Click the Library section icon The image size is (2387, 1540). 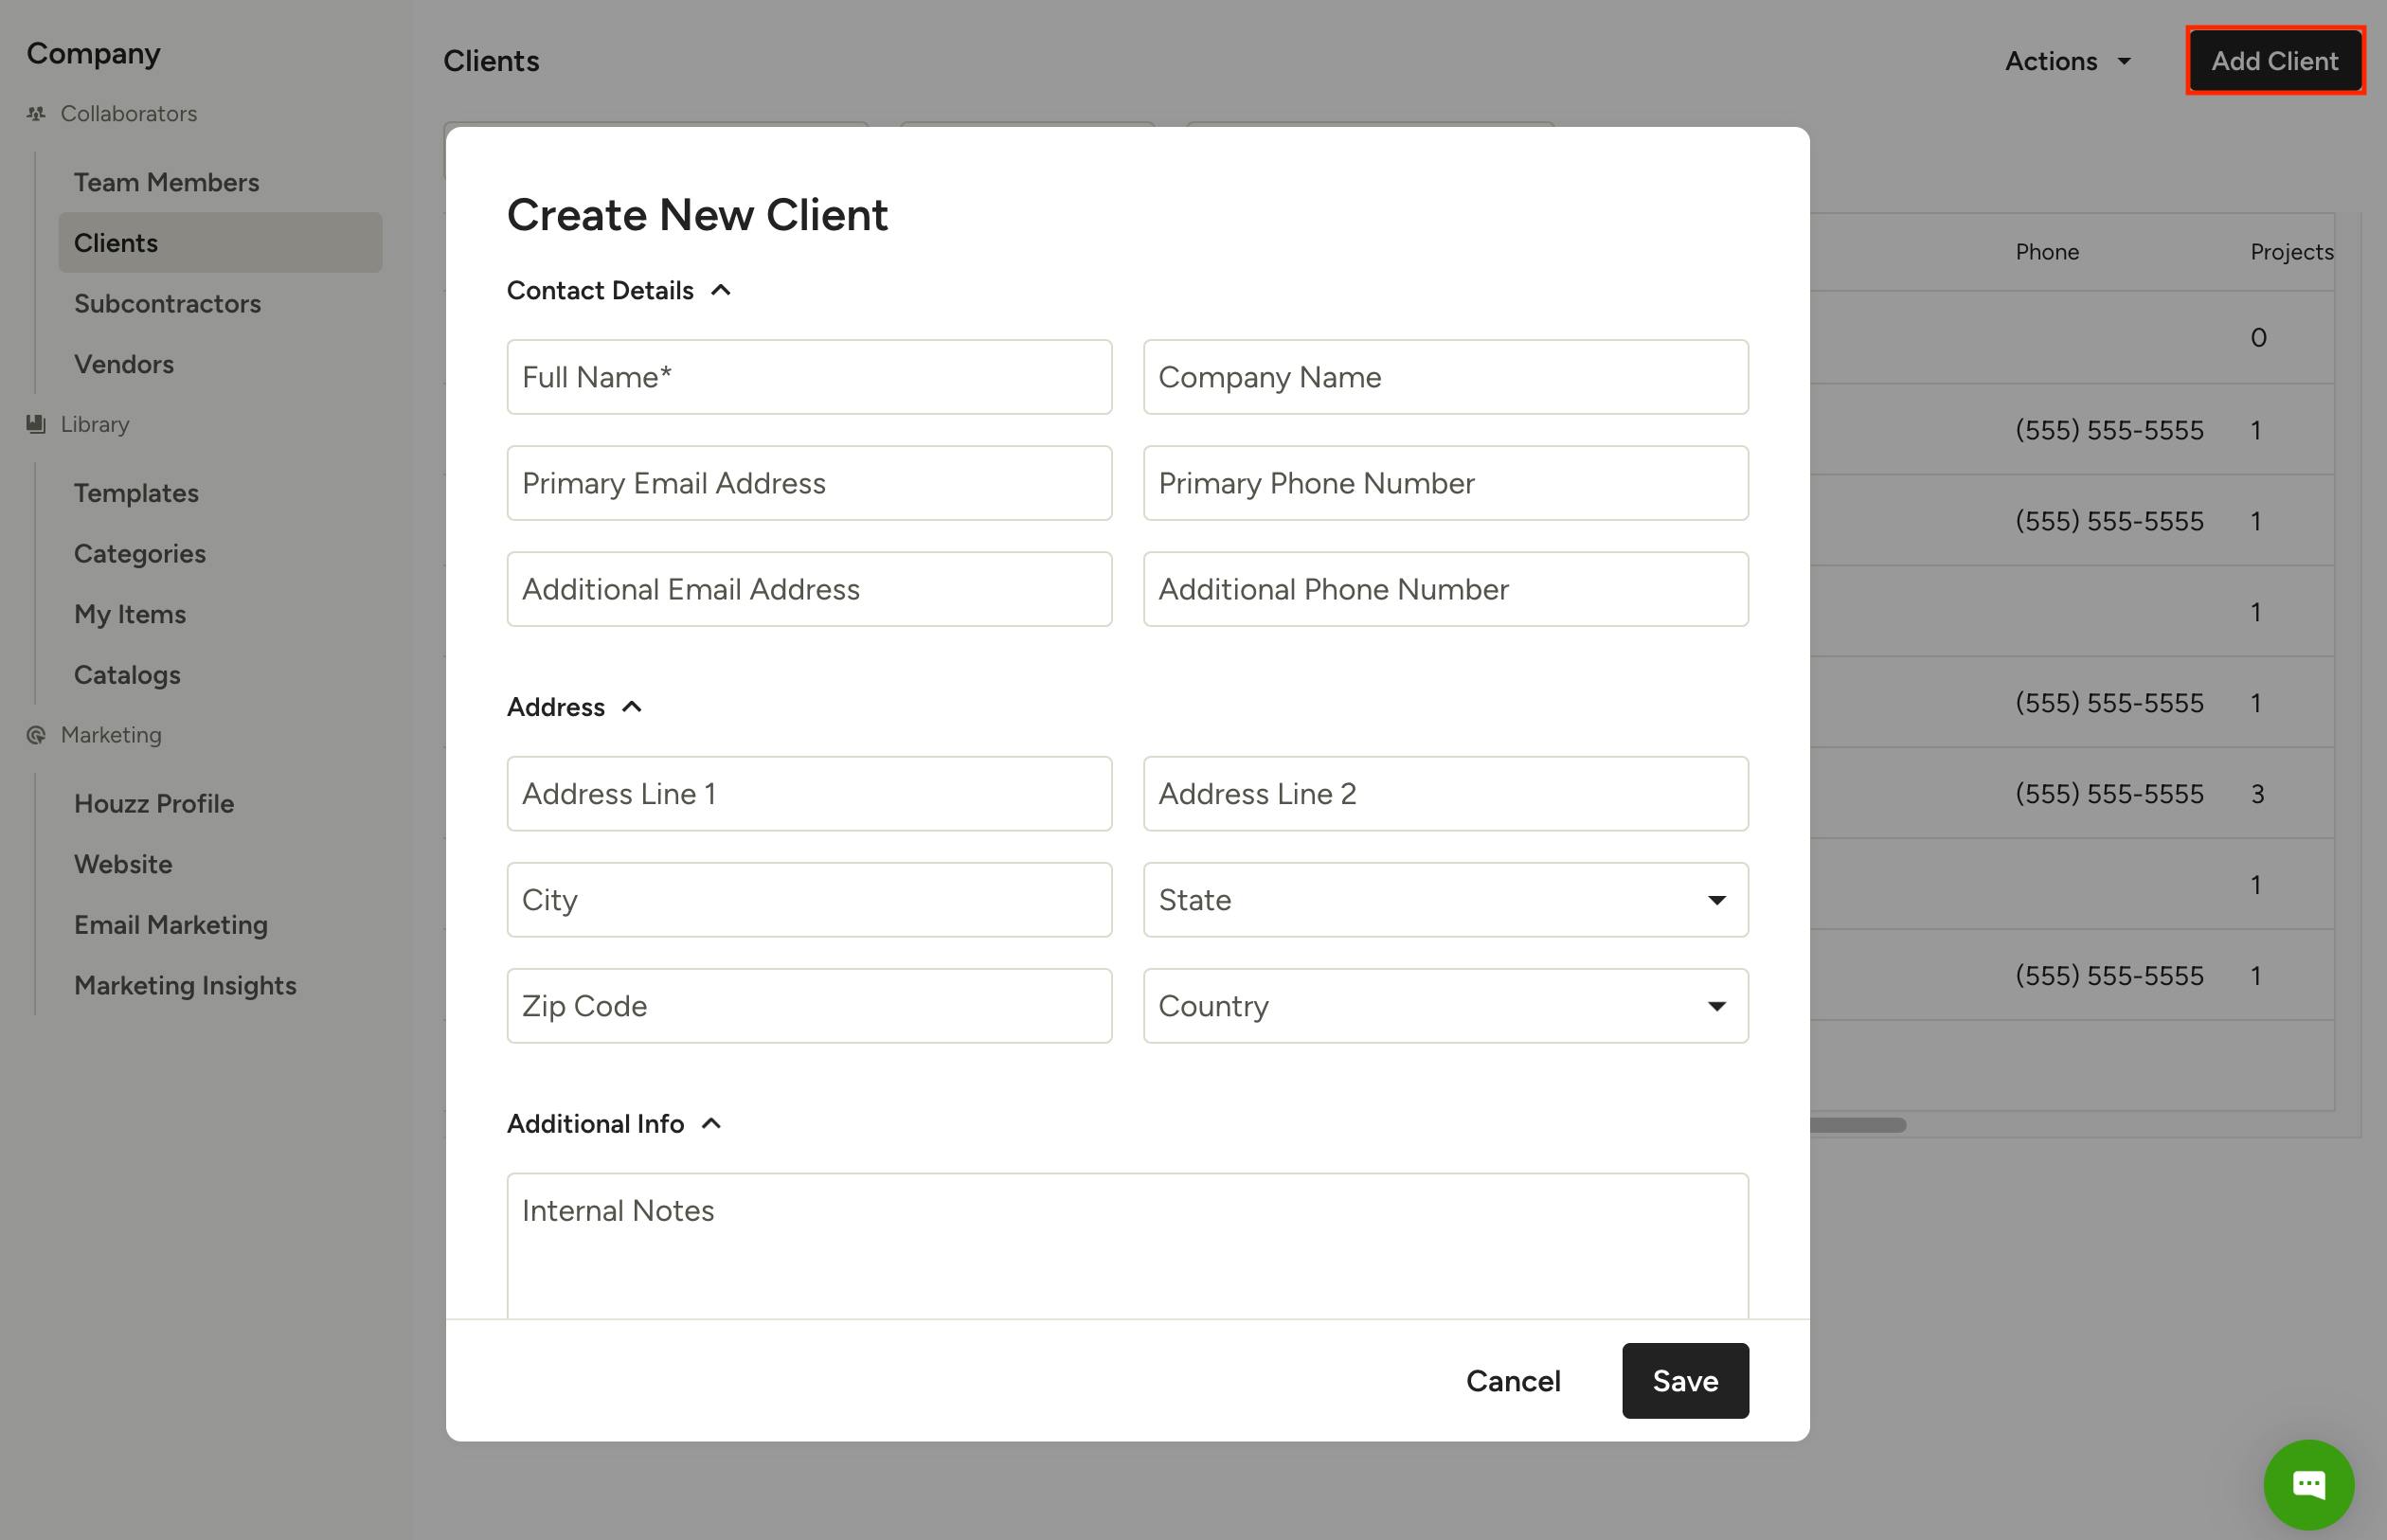click(x=36, y=424)
